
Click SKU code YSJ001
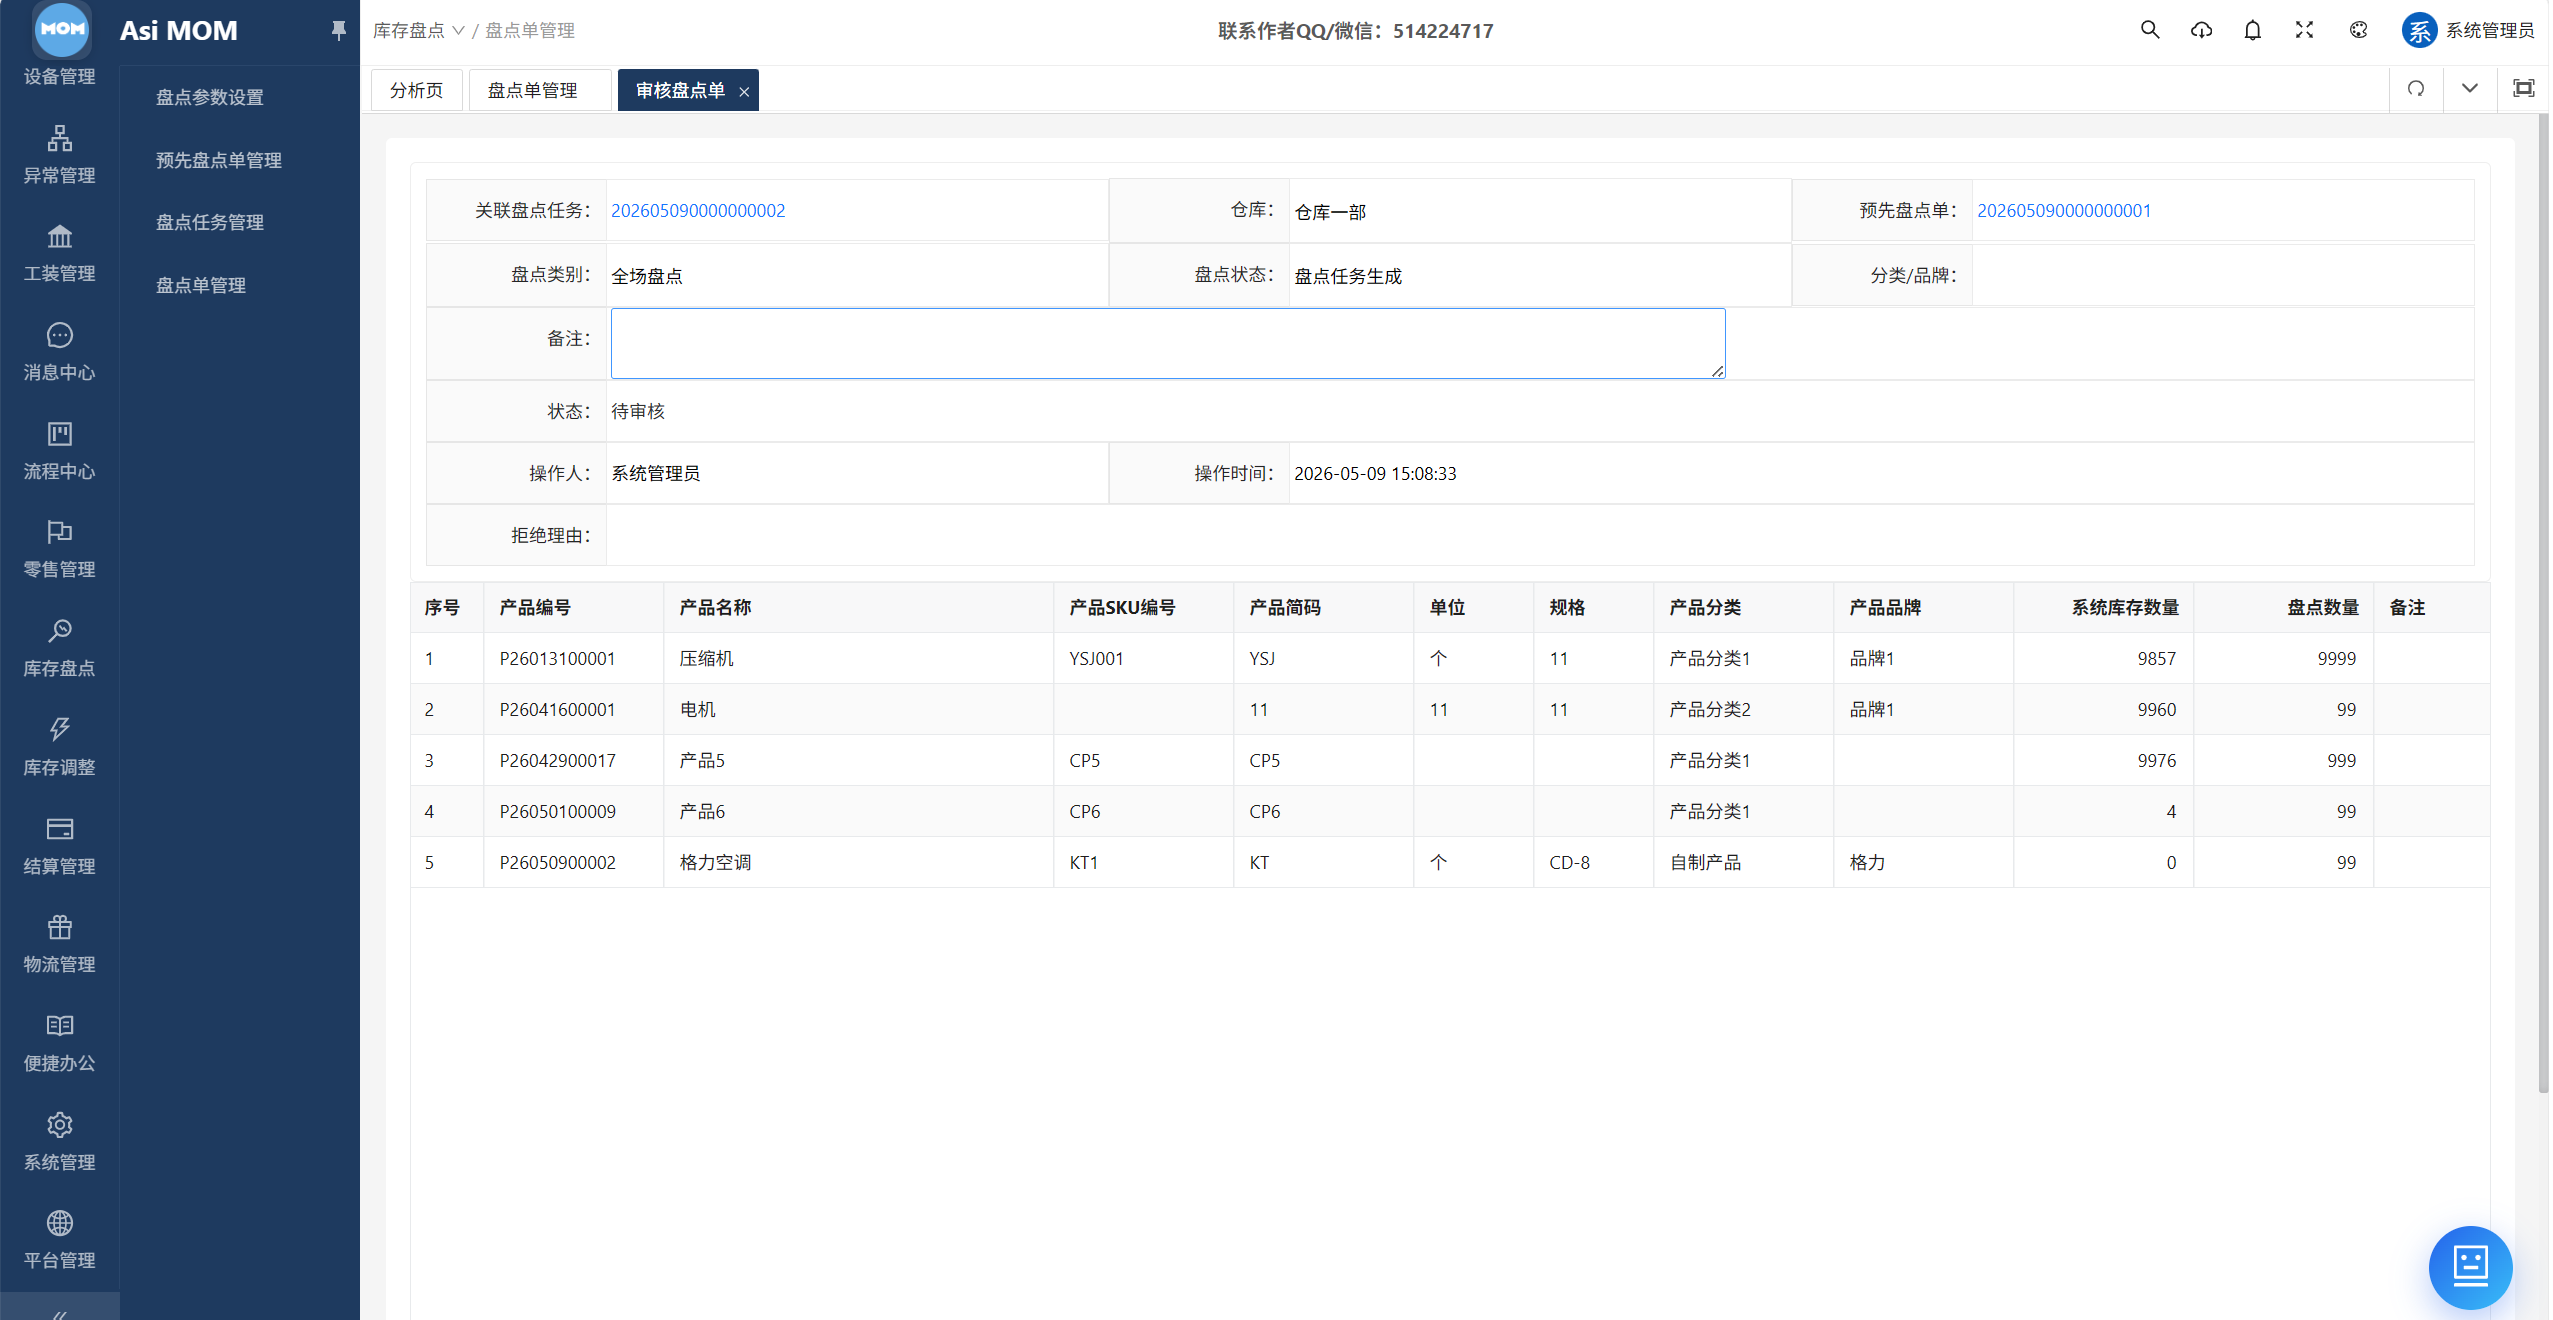[1096, 659]
